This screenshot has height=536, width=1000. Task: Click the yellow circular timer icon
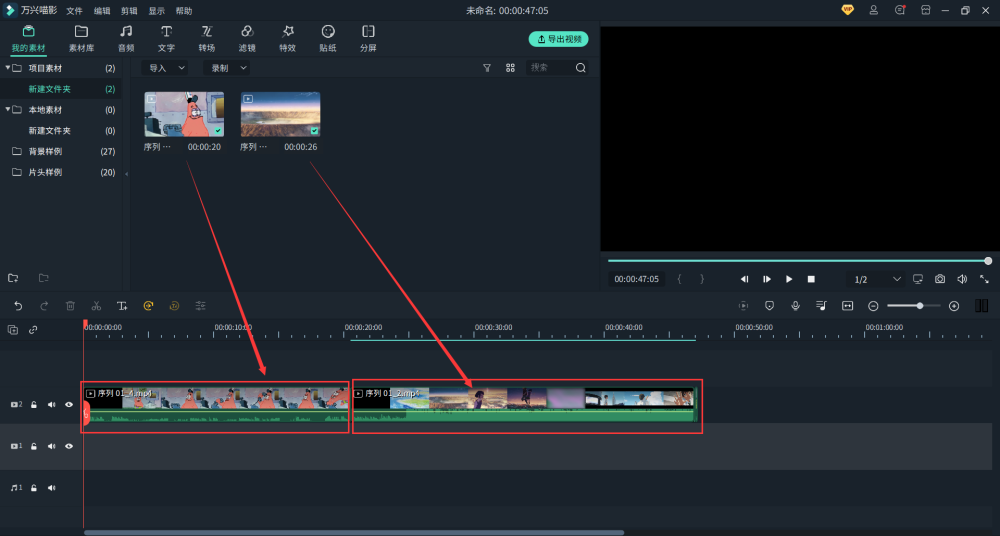pyautogui.click(x=174, y=306)
